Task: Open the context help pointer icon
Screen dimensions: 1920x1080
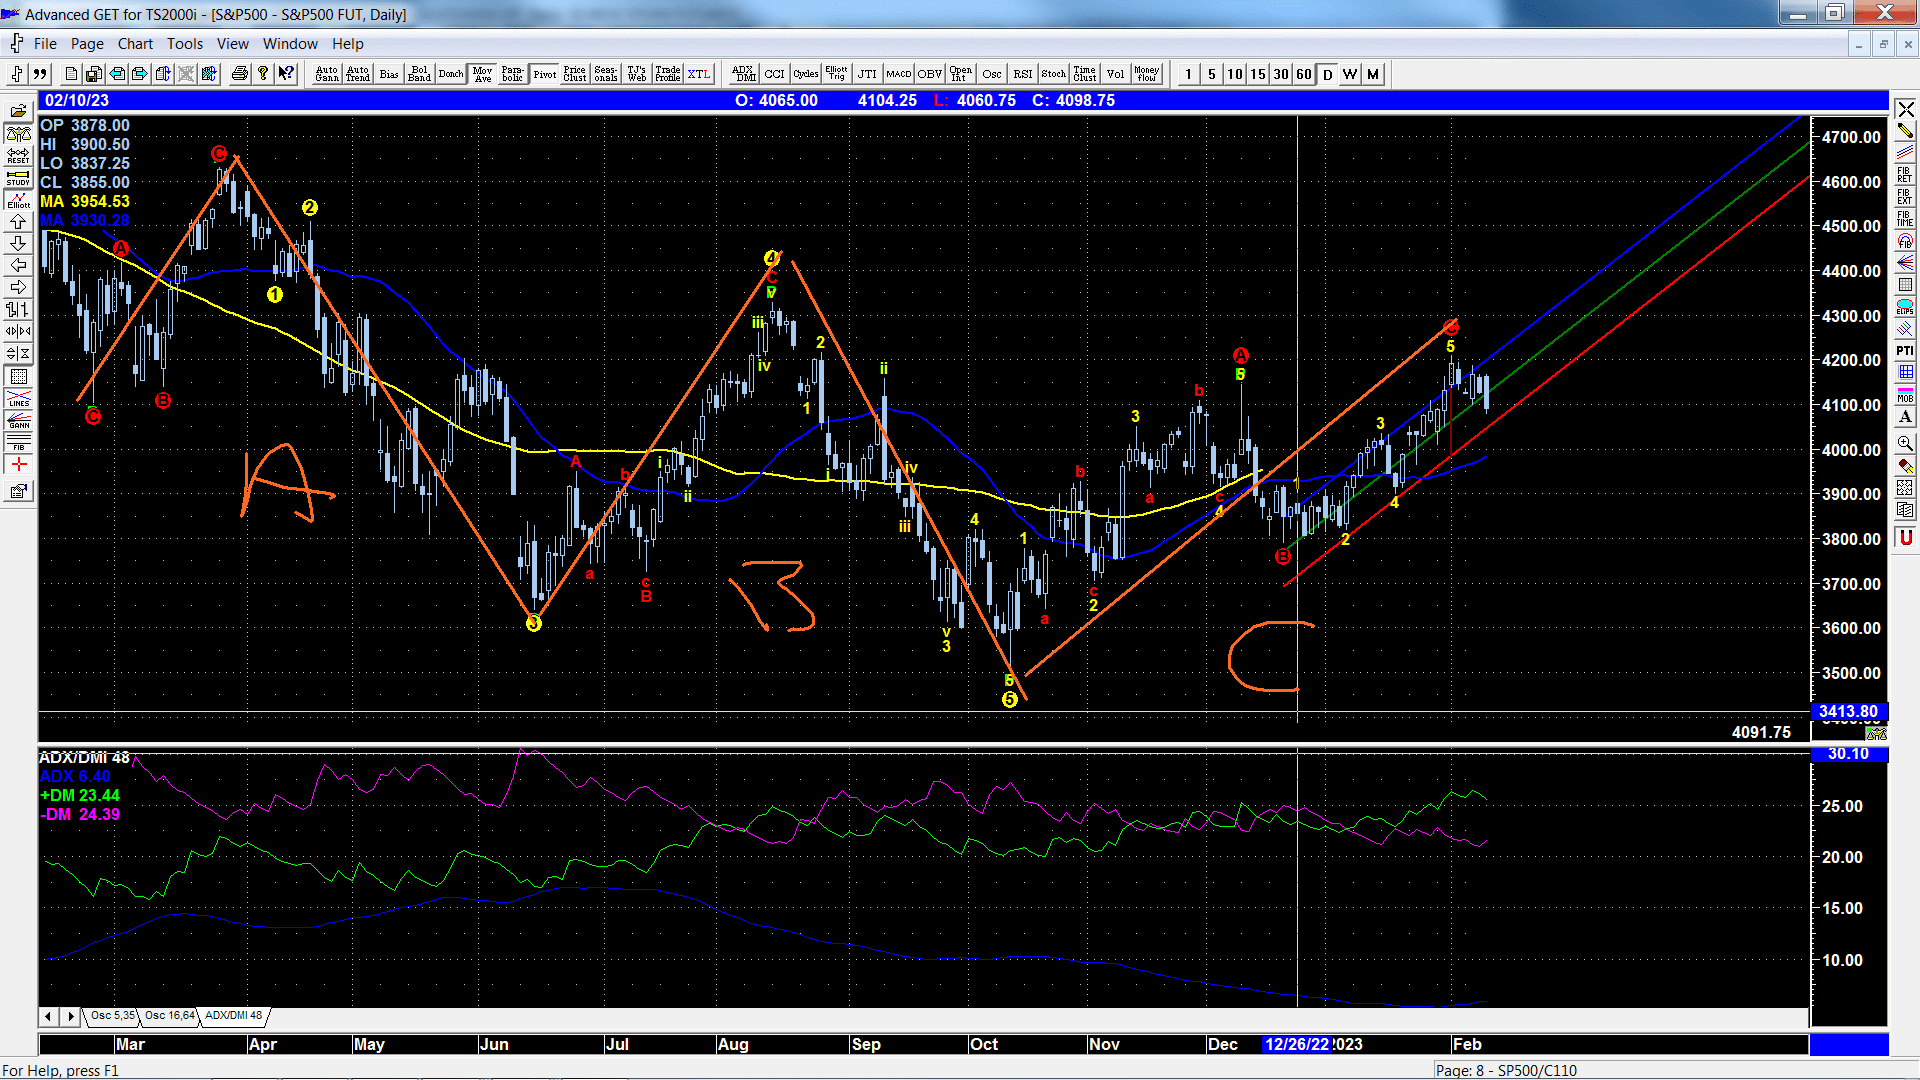Action: coord(286,74)
